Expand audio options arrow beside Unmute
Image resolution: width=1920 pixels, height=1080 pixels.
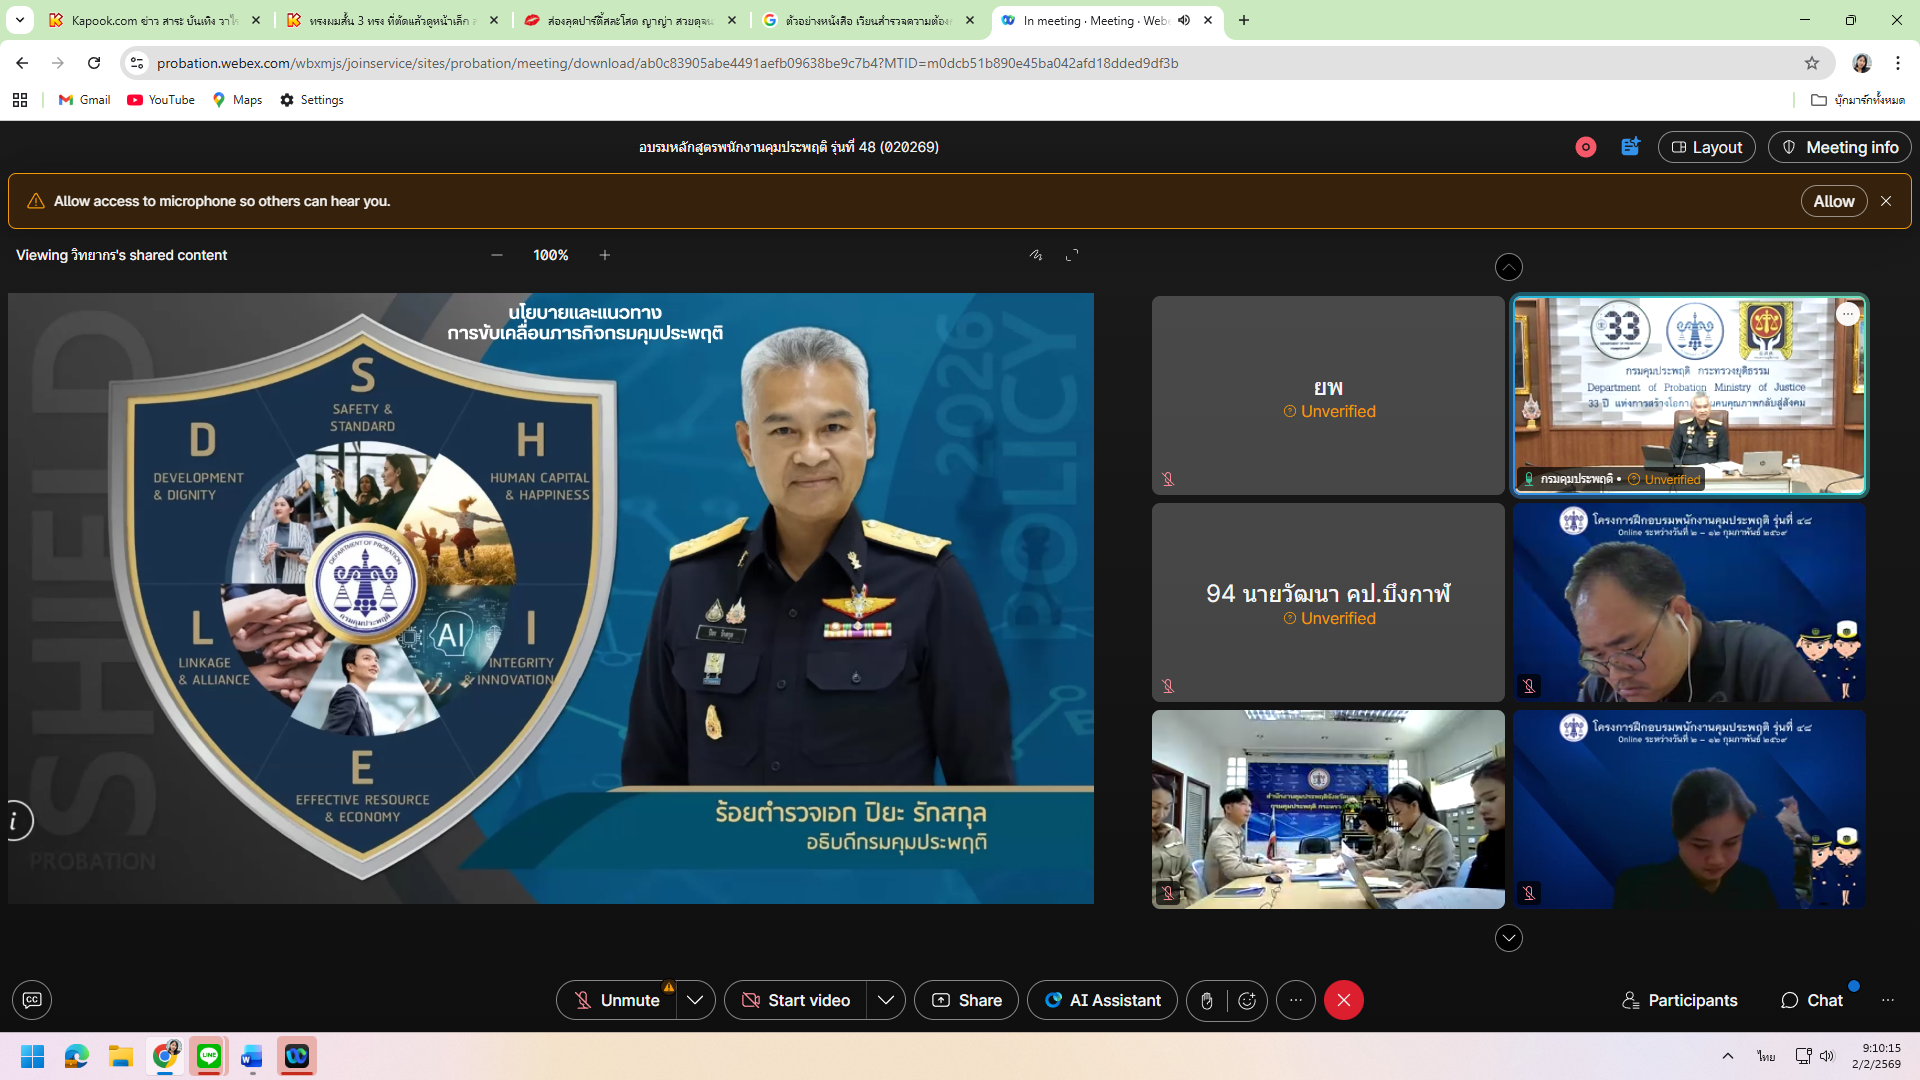(695, 1000)
